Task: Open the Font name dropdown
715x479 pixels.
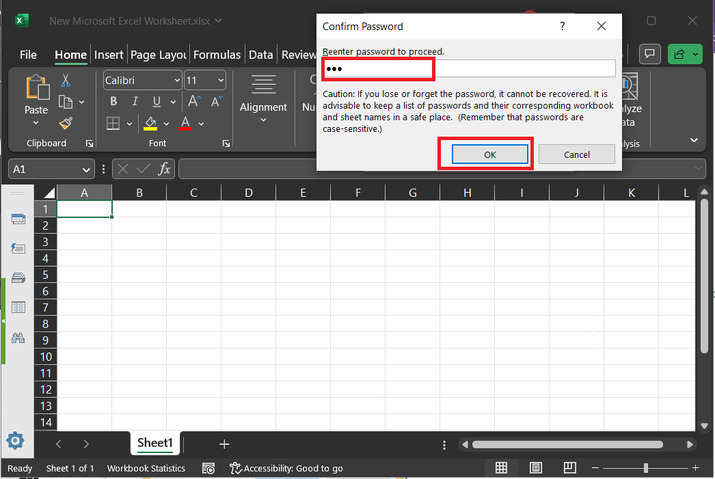Action: click(x=177, y=81)
